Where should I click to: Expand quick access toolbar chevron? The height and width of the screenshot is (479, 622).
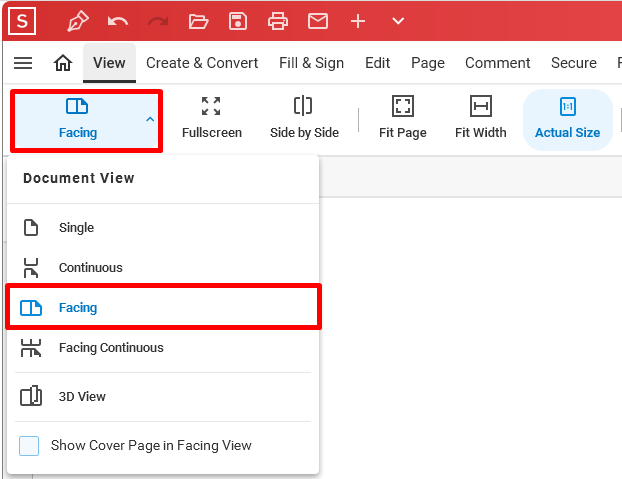coord(398,21)
